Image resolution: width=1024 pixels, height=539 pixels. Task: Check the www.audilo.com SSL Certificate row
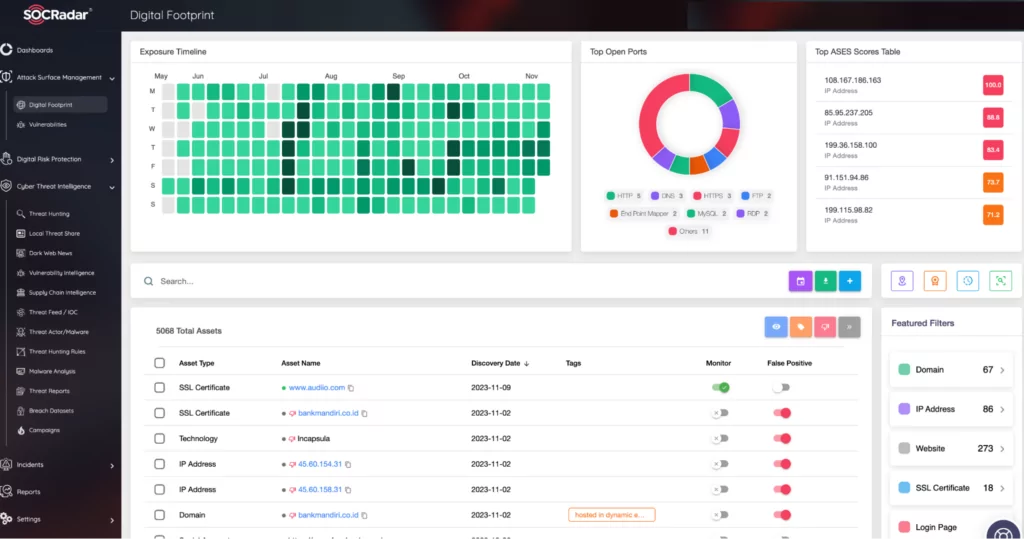[x=159, y=387]
